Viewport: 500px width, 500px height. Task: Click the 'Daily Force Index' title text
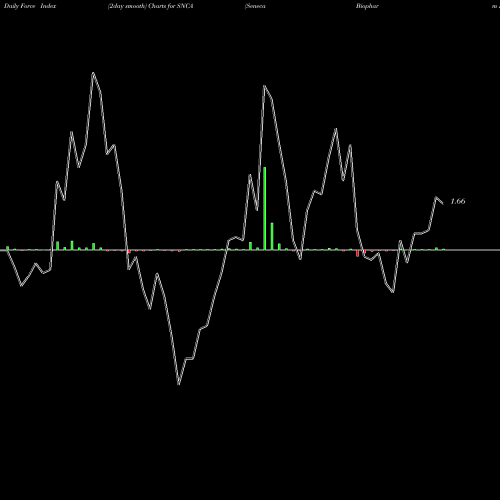(30, 6)
